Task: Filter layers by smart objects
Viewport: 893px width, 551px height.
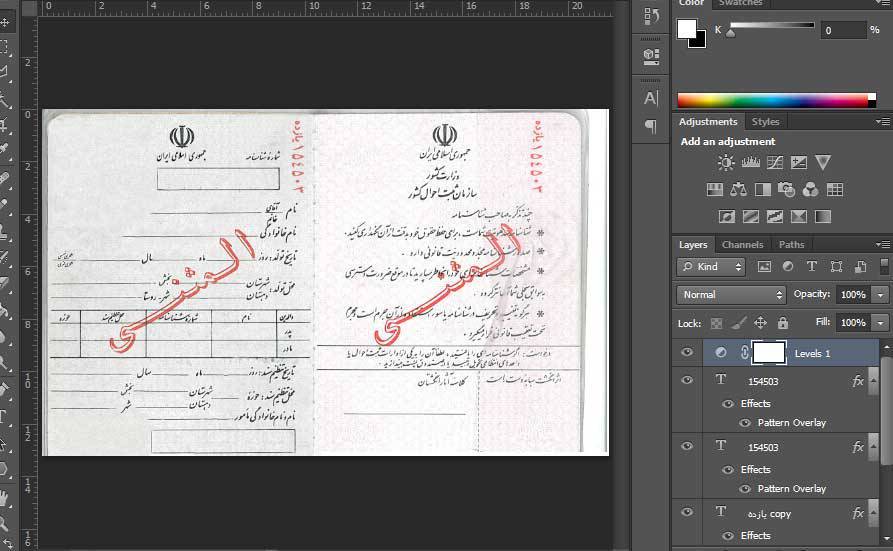Action: (860, 266)
